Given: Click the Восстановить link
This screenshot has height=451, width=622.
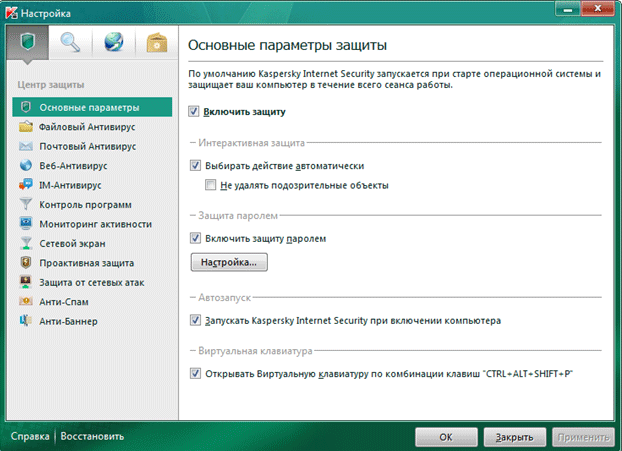Looking at the screenshot, I should pyautogui.click(x=92, y=436).
